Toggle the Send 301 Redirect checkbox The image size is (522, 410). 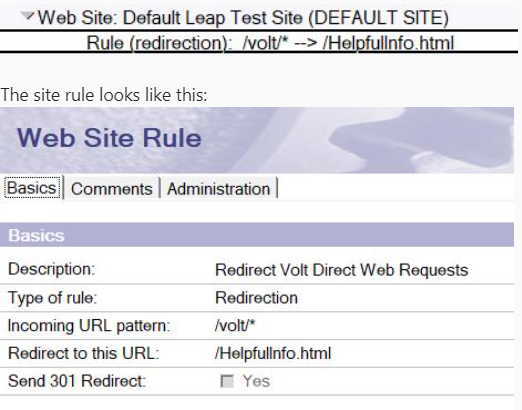[227, 381]
